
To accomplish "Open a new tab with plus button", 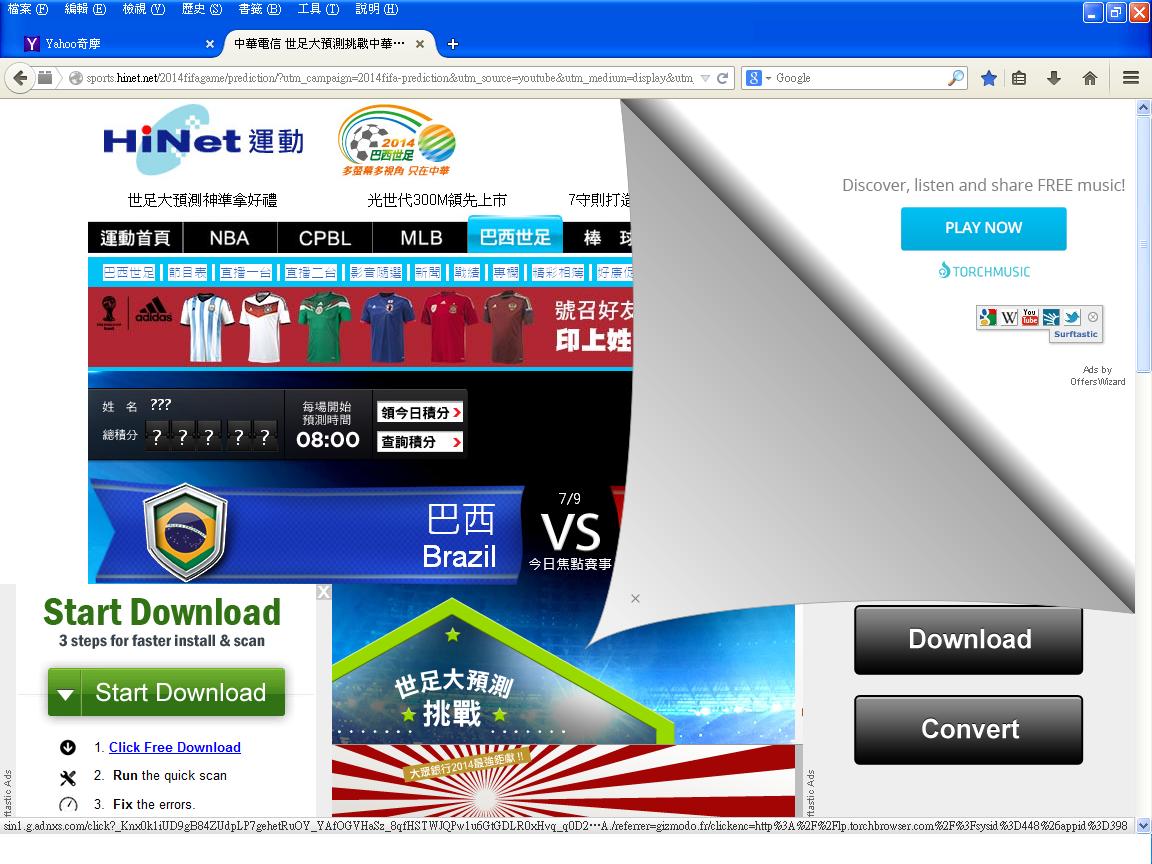I will [453, 44].
